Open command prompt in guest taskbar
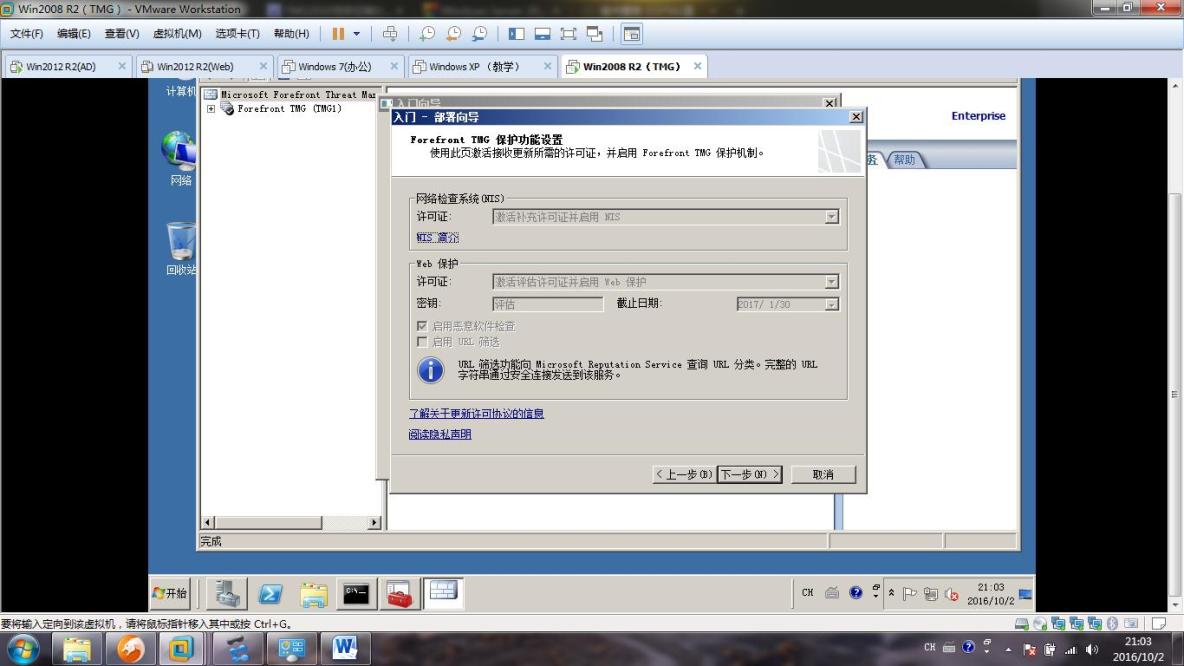This screenshot has height=666, width=1184. pos(356,594)
